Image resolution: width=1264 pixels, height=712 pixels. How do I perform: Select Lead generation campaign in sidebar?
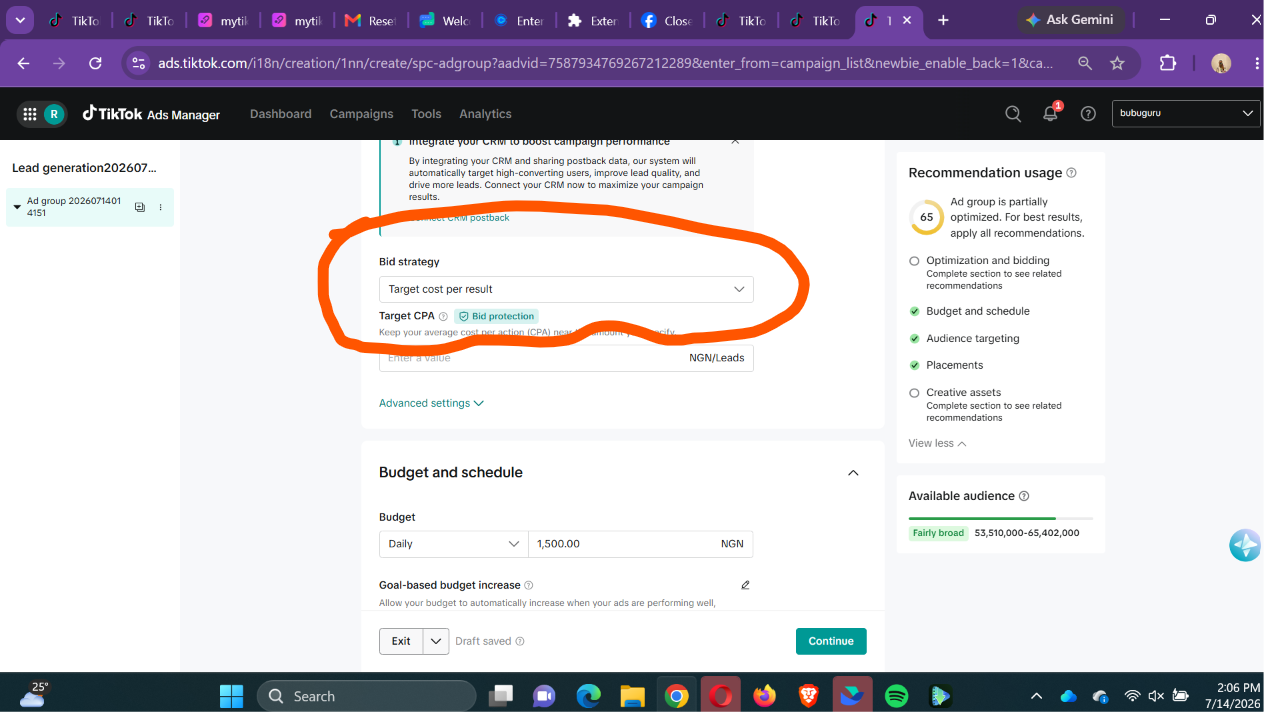84,168
